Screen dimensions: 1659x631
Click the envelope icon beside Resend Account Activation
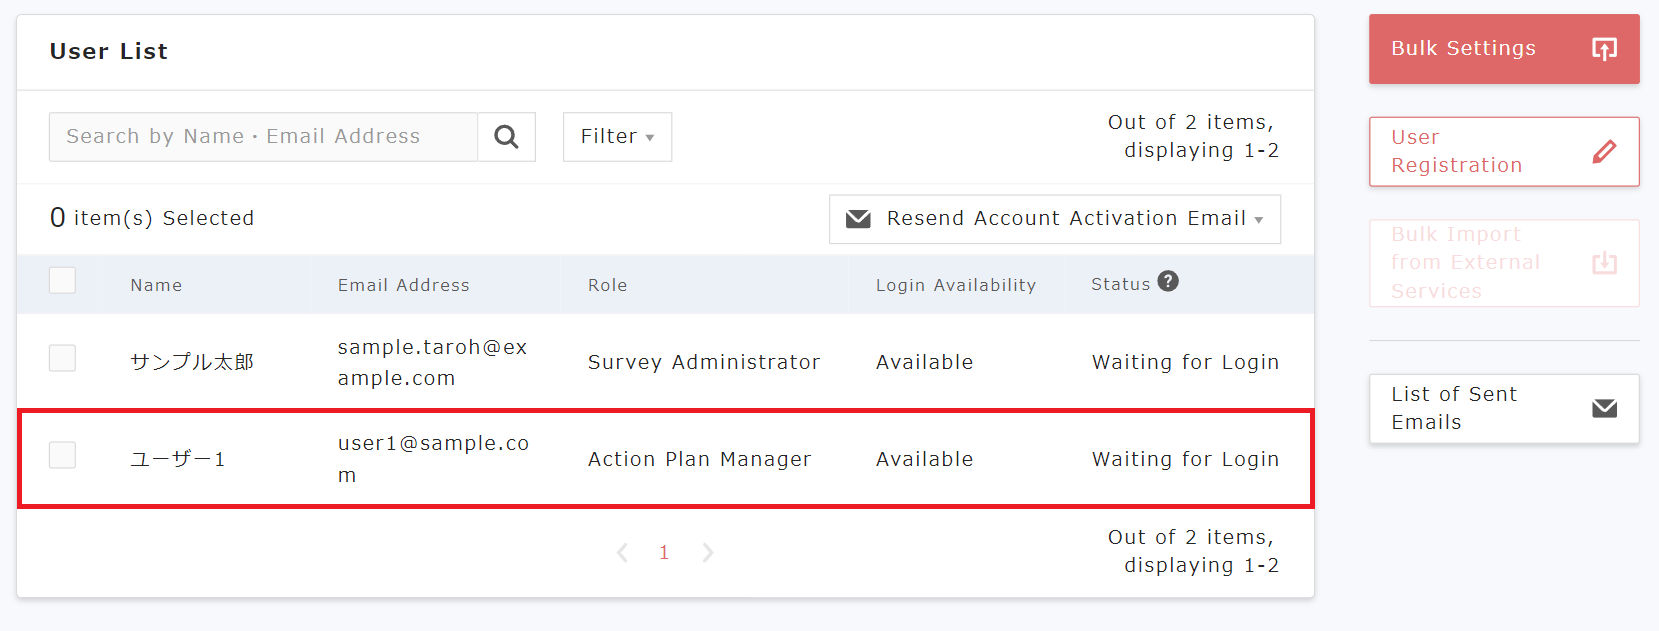858,219
